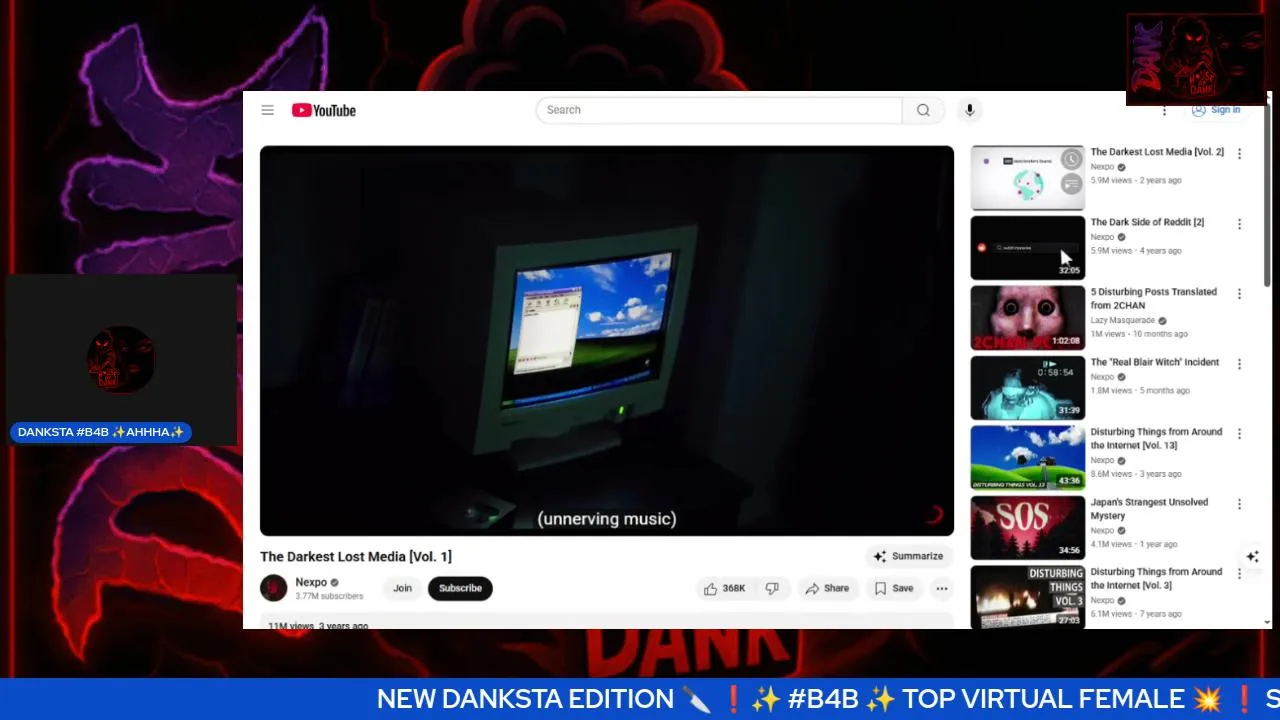Click the DANKSTA avatar in left panel
This screenshot has height=720, width=1280.
[121, 359]
